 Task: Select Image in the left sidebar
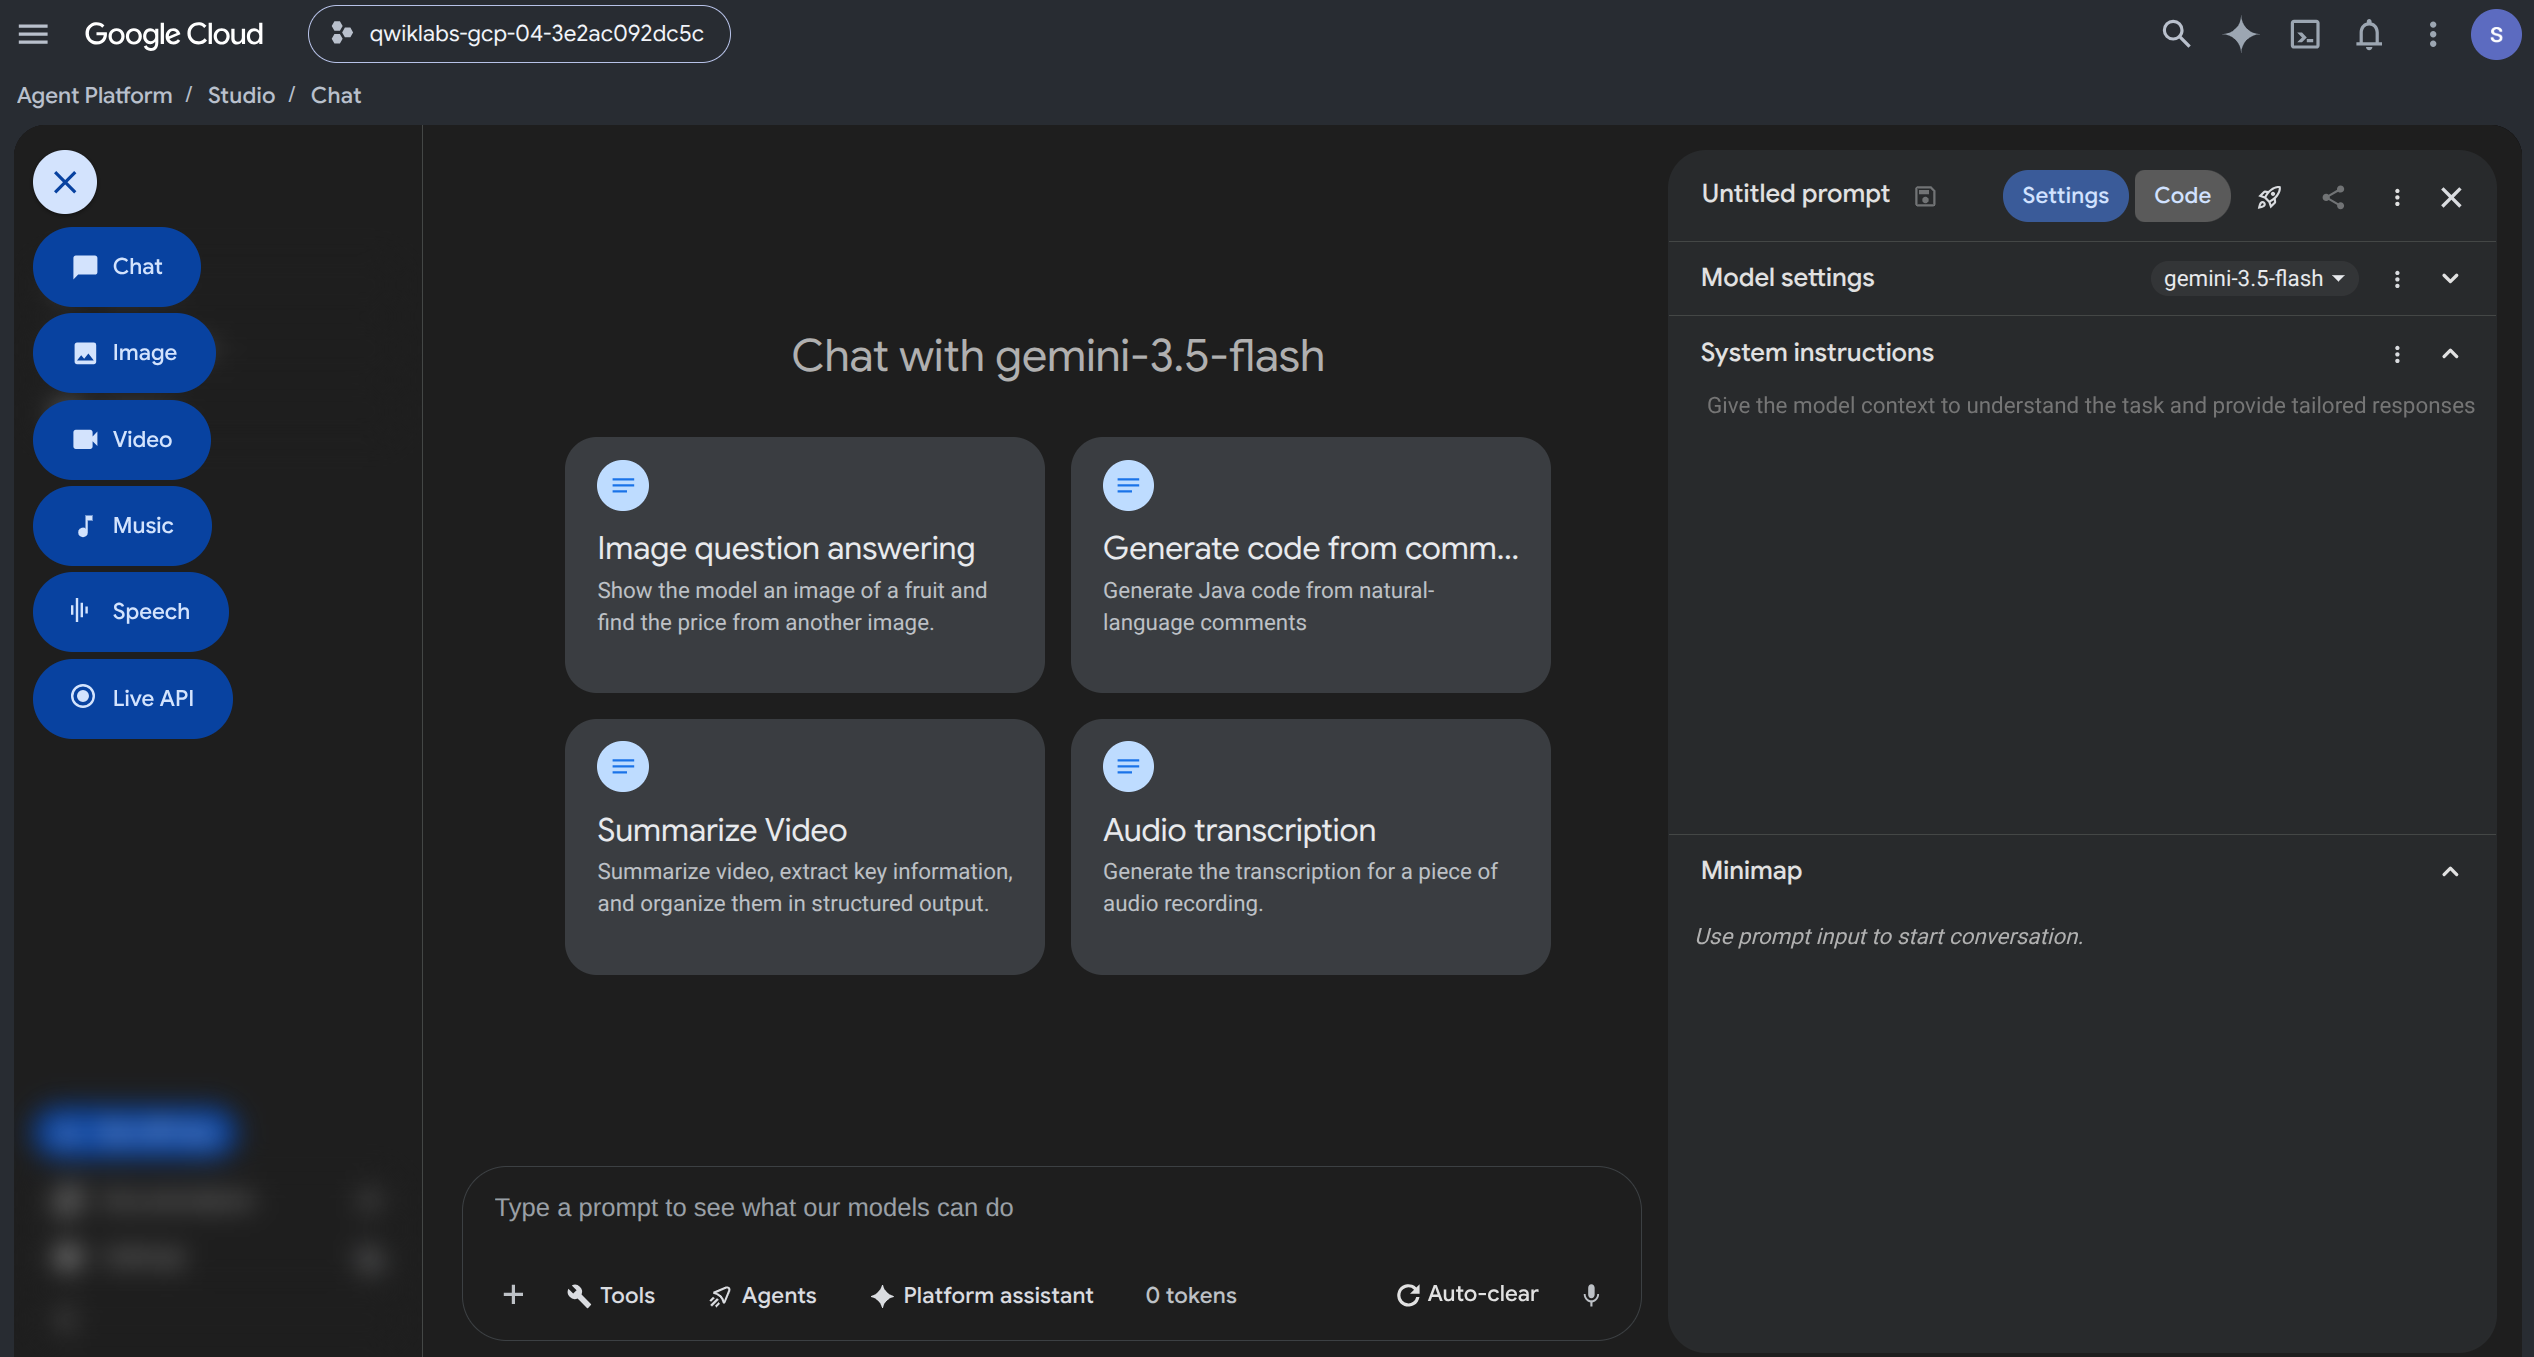click(124, 353)
